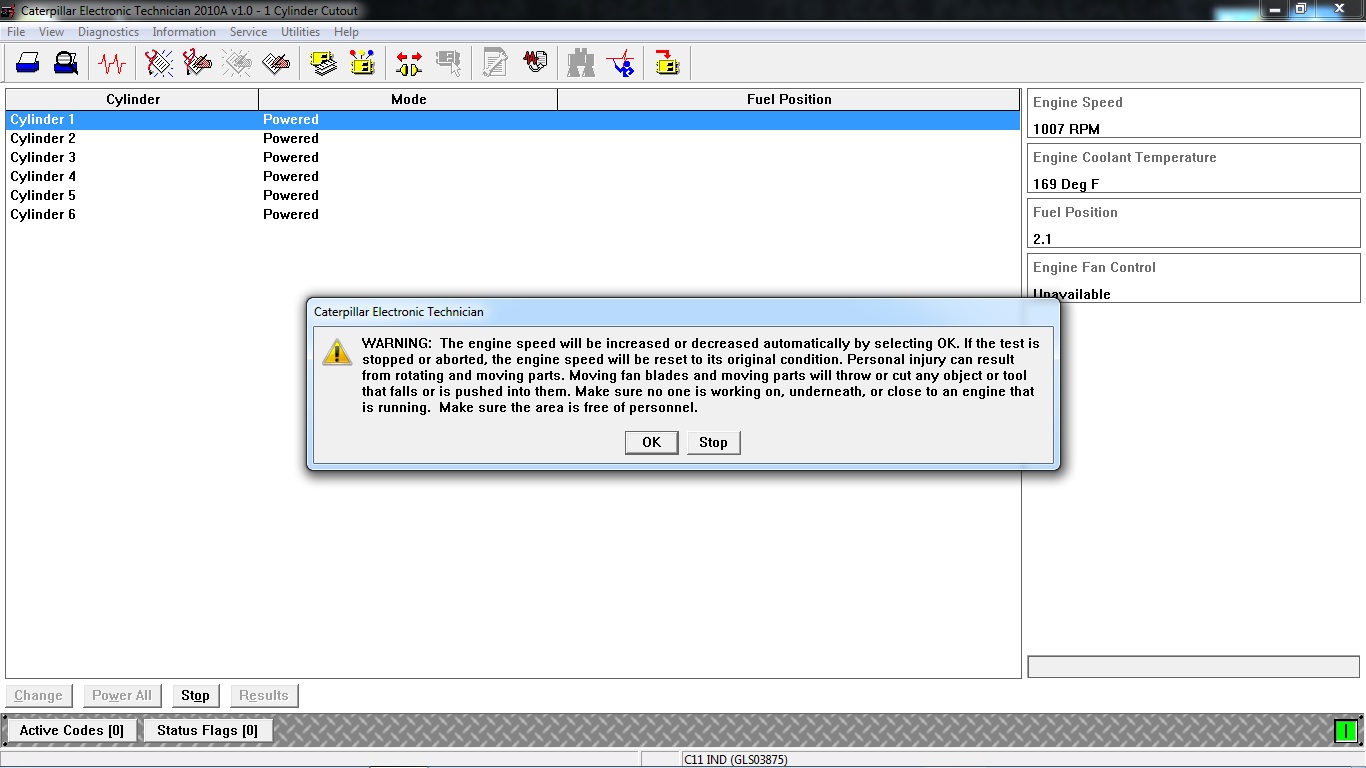Screen dimensions: 1366x768
Task: Click the Connect/Disconnect red arrows icon
Action: tap(409, 63)
